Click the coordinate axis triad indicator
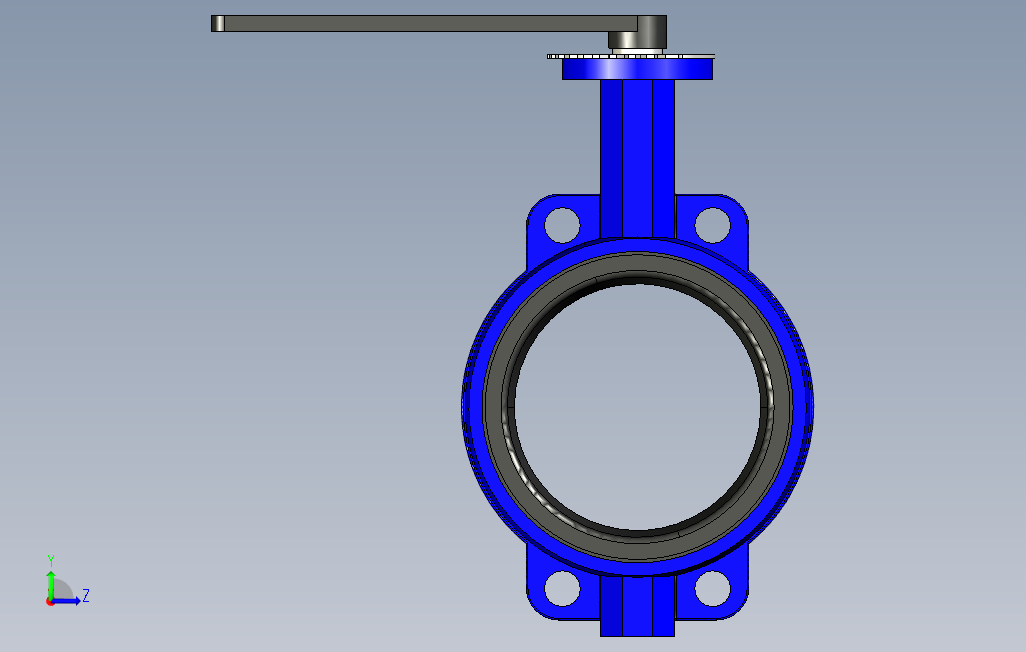Screen dimensions: 1026x652 pyautogui.click(x=67, y=582)
